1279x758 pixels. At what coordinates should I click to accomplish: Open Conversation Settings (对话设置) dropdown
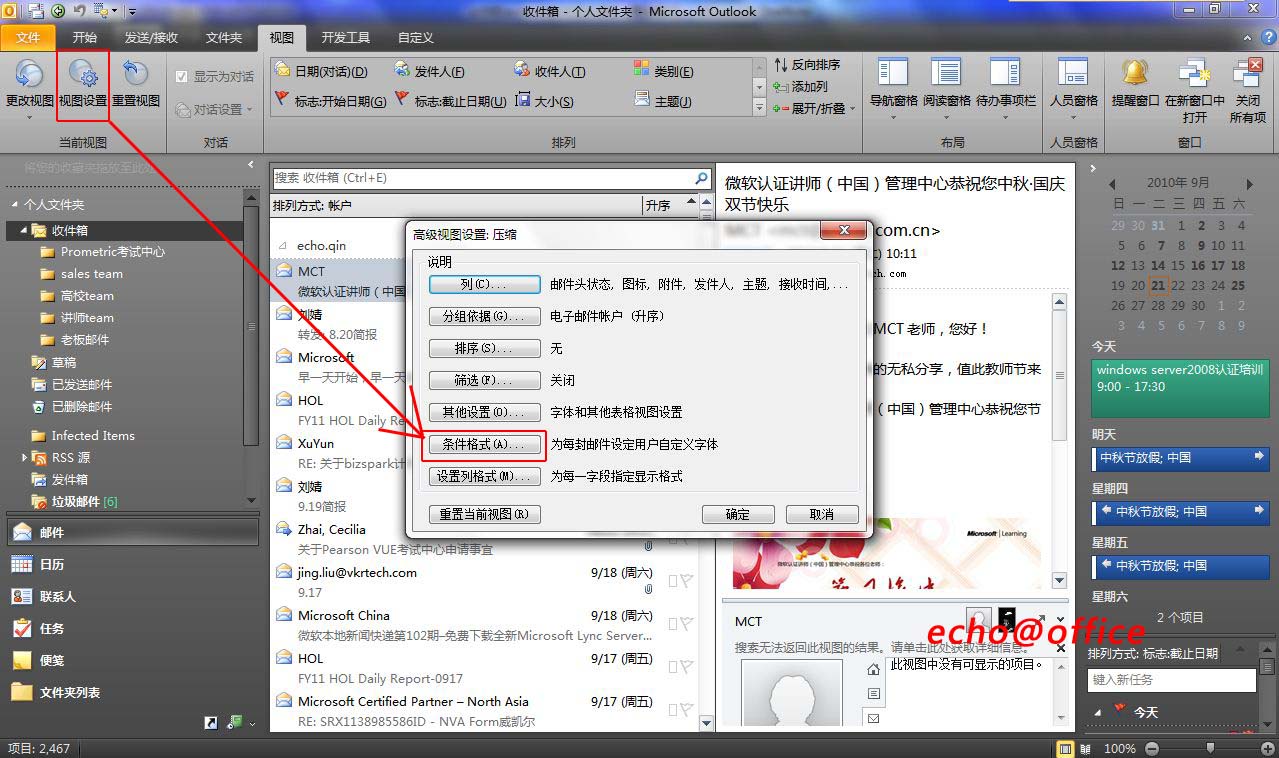coord(214,109)
